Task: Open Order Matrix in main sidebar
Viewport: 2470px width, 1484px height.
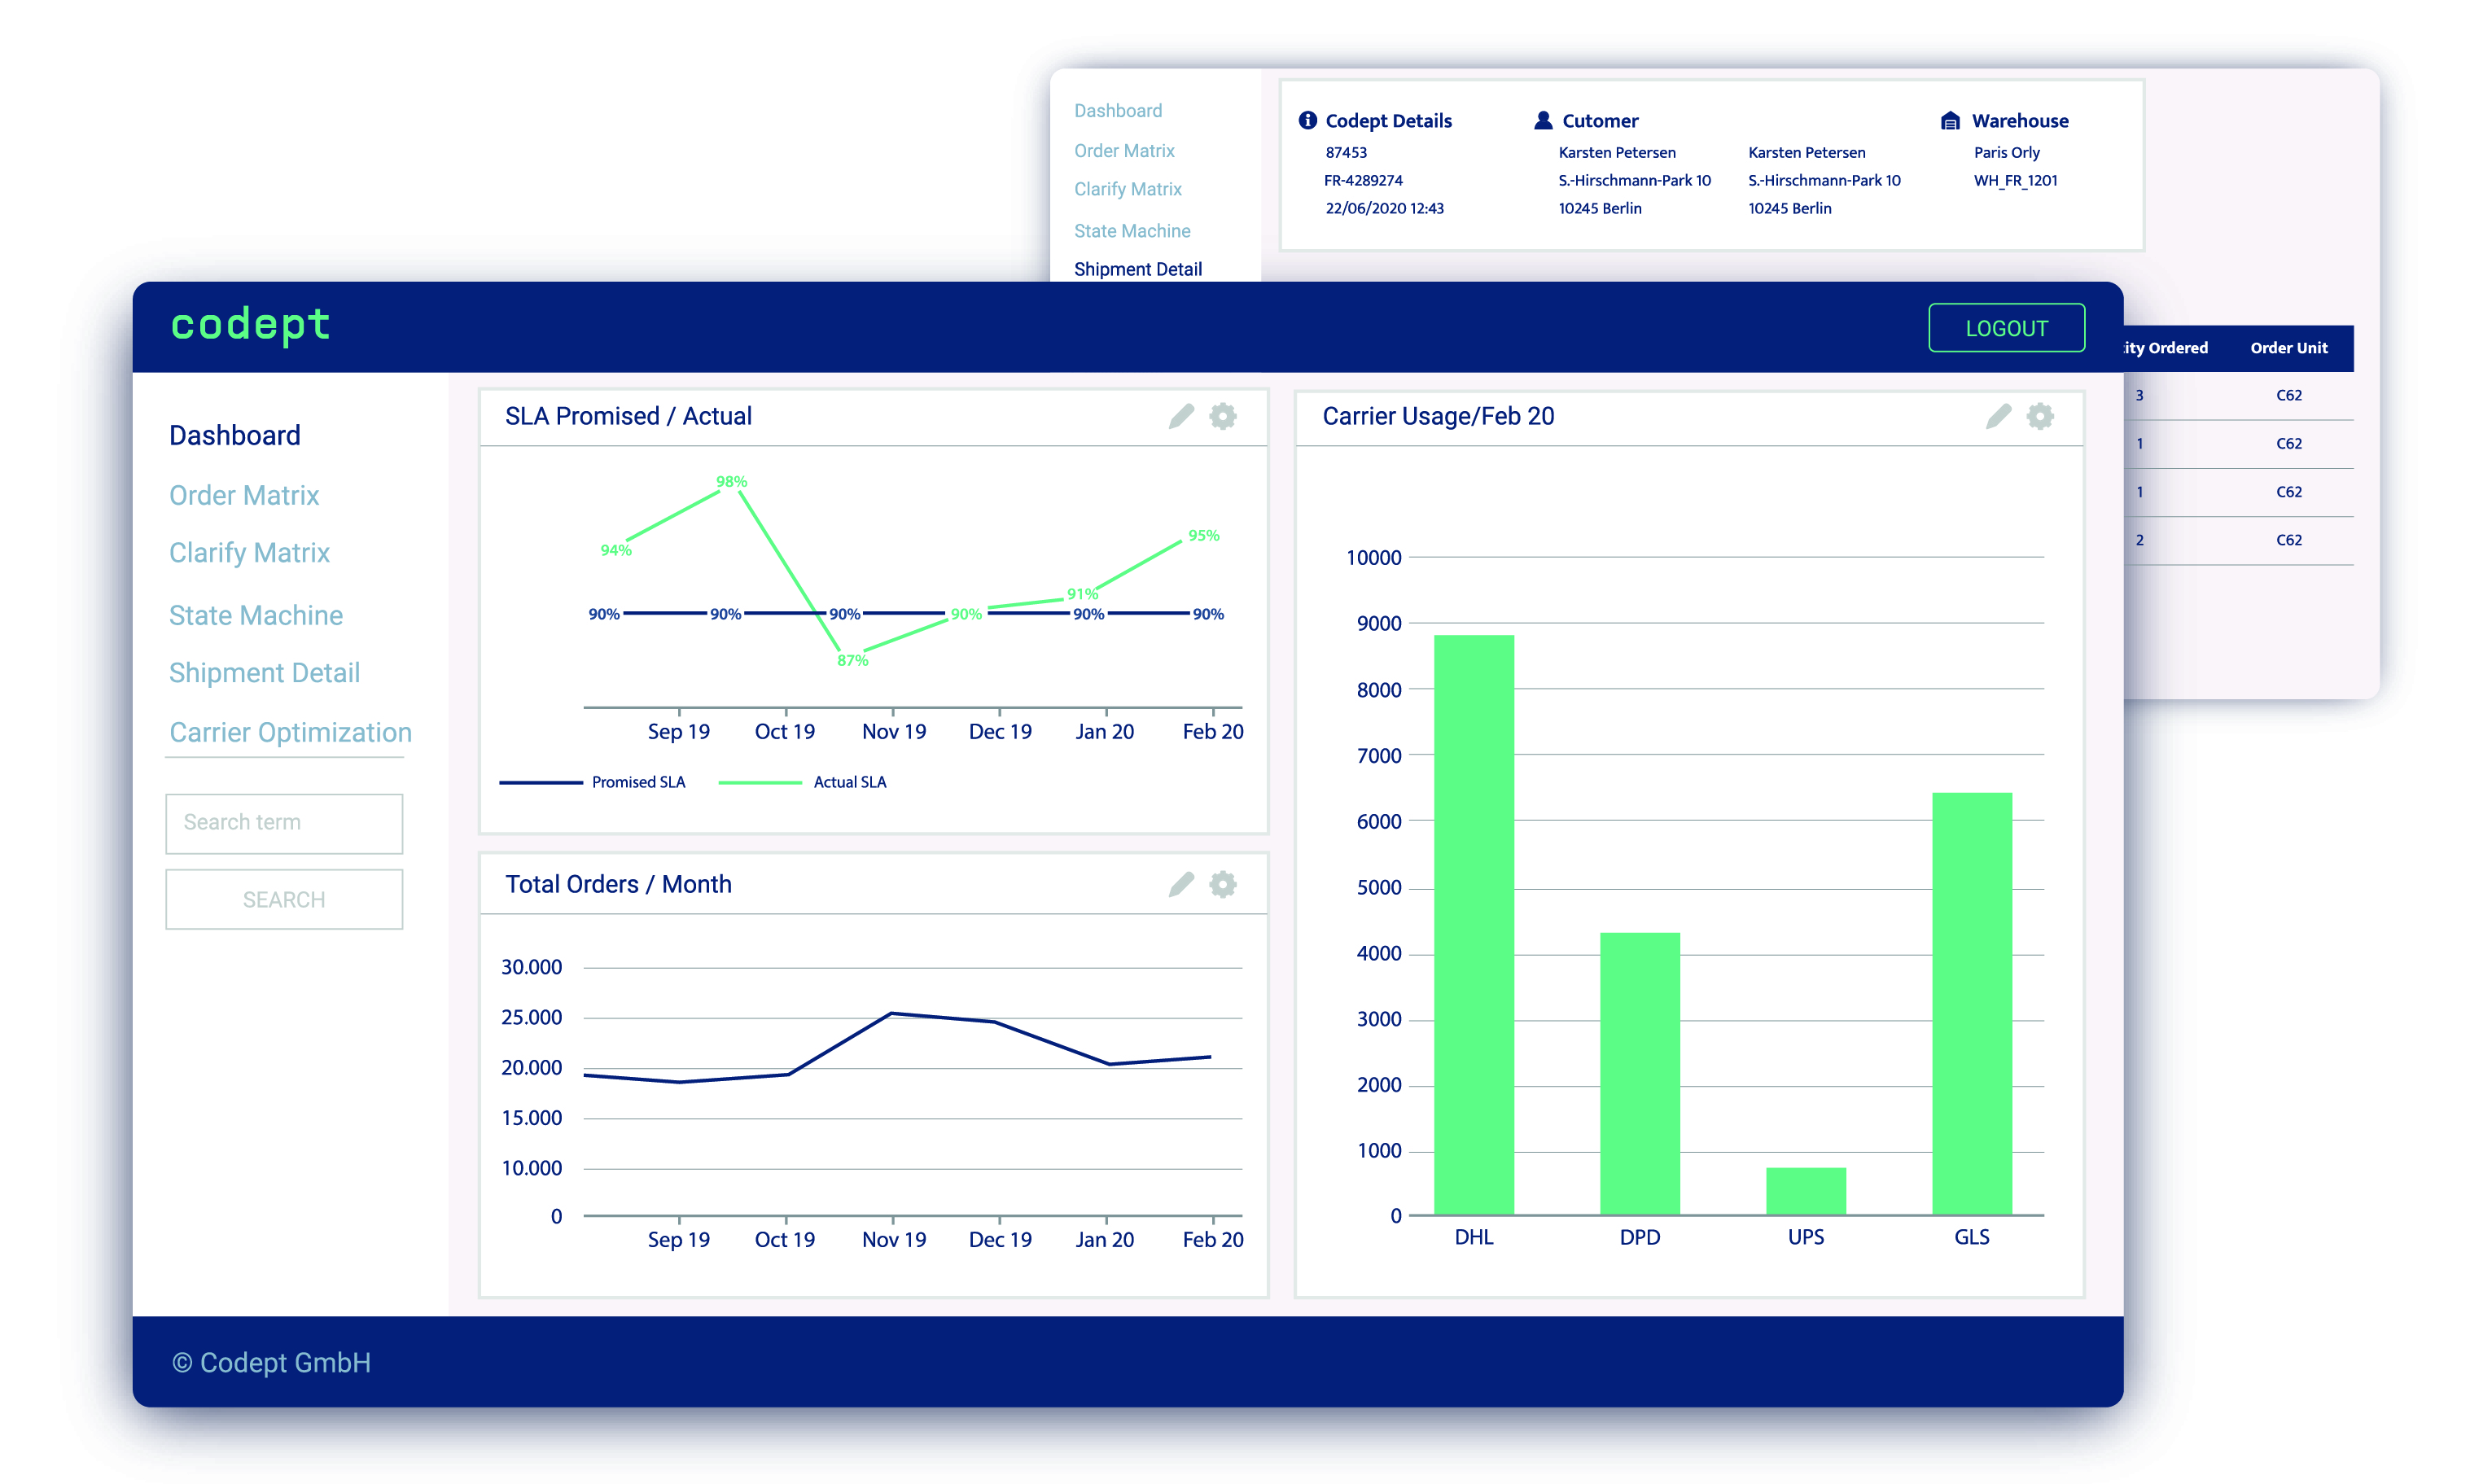Action: click(244, 495)
